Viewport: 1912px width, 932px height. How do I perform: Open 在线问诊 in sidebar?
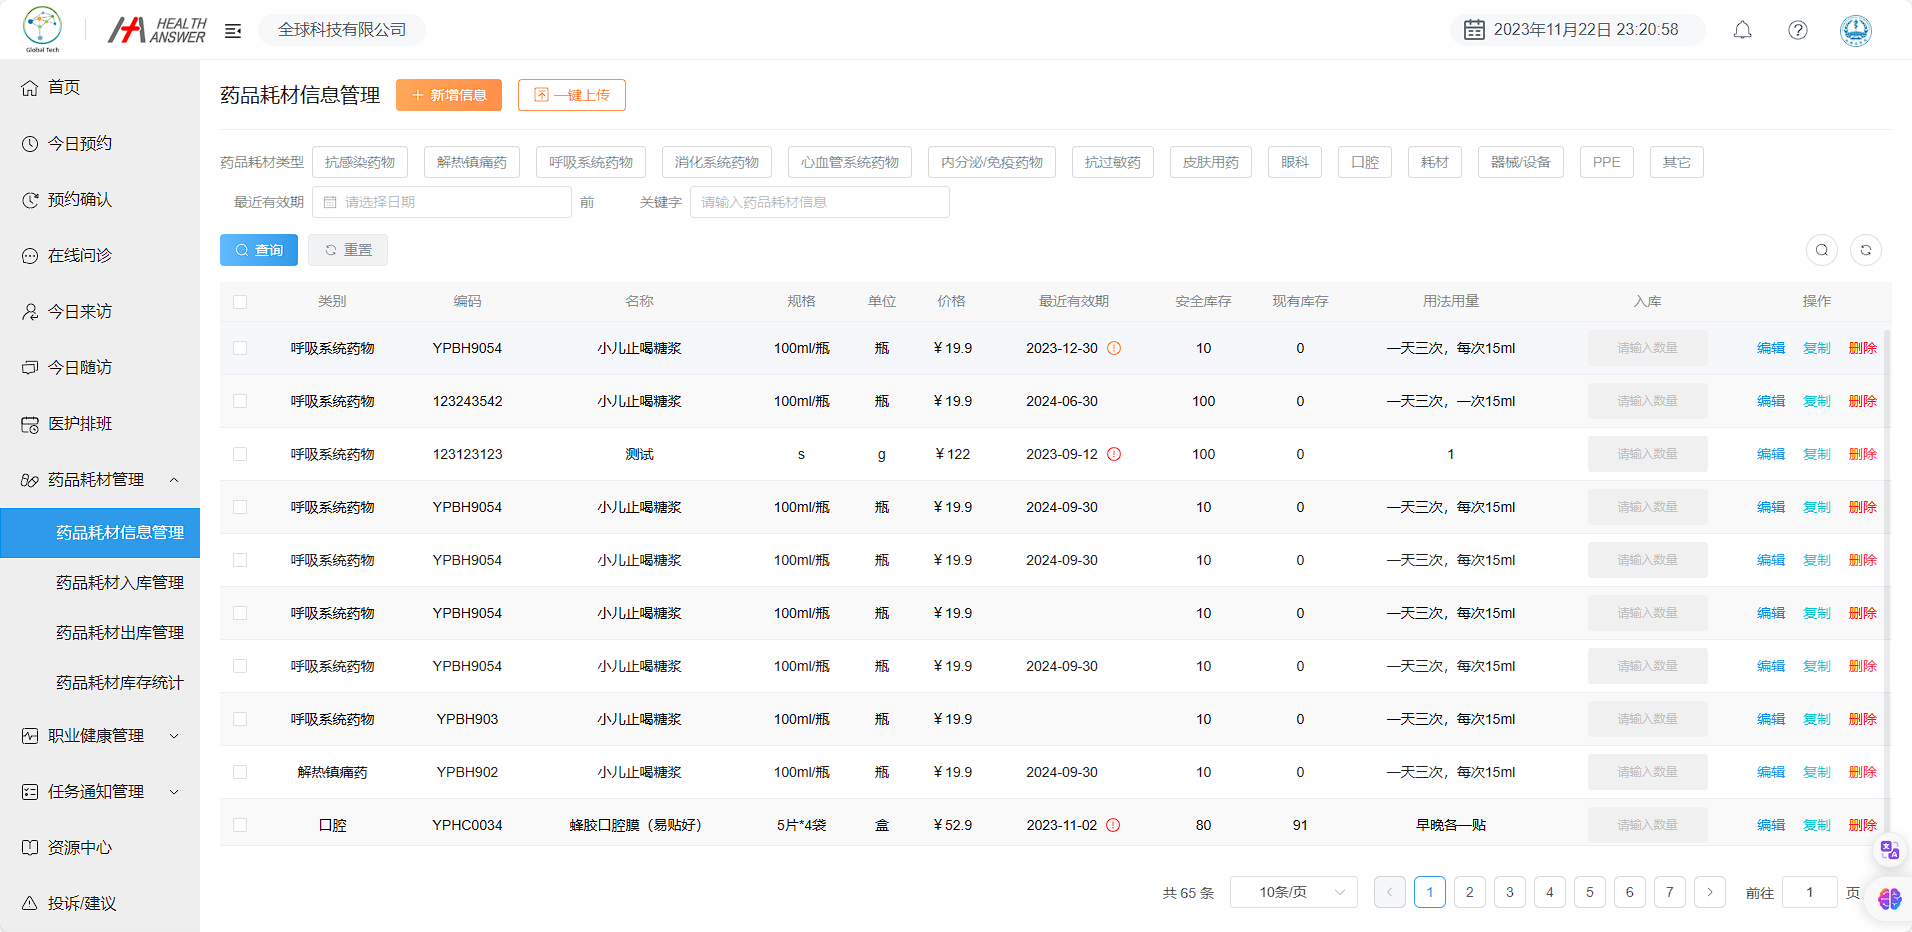[100, 256]
